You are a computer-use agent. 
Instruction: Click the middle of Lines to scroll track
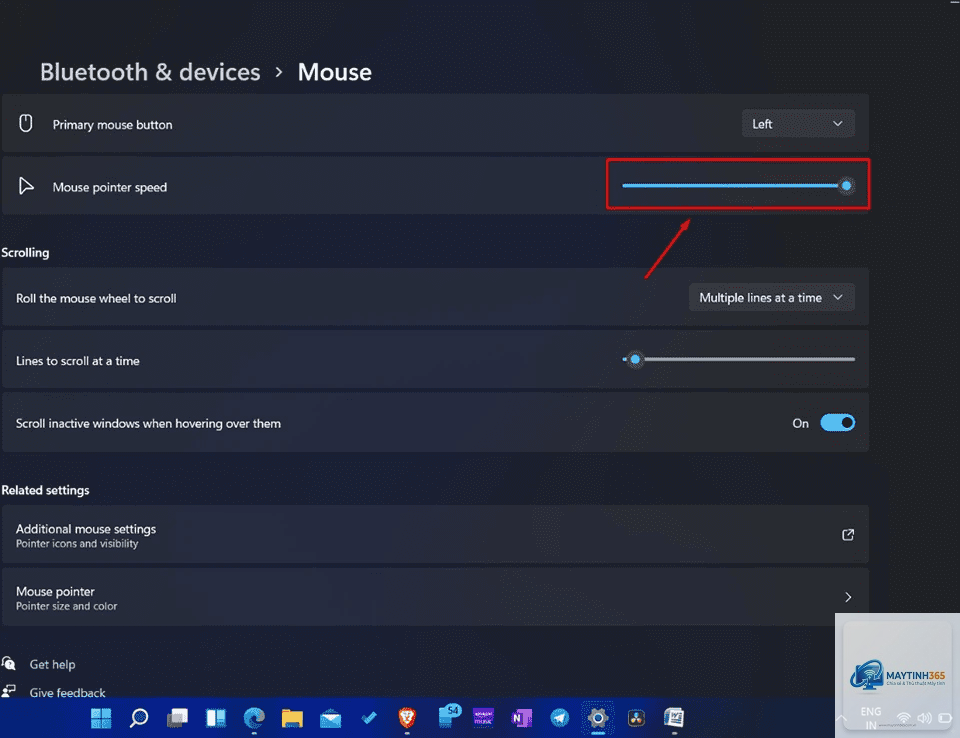[x=739, y=360]
